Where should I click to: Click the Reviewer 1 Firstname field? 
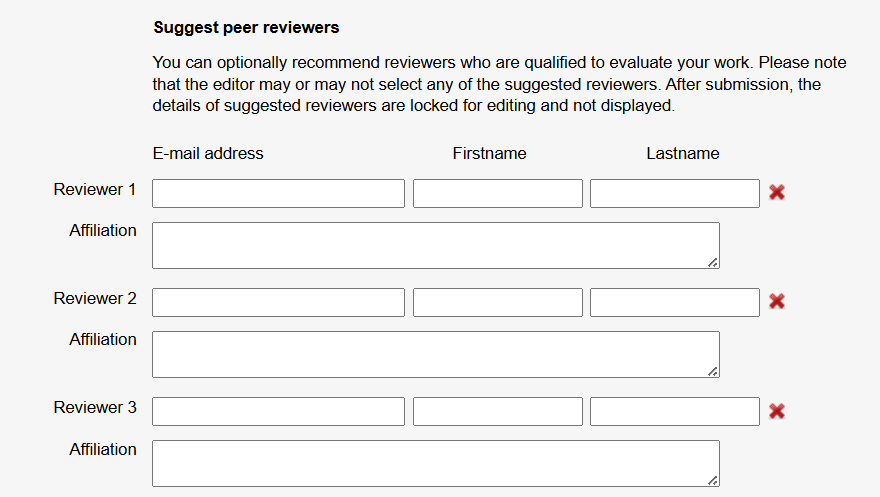click(498, 194)
